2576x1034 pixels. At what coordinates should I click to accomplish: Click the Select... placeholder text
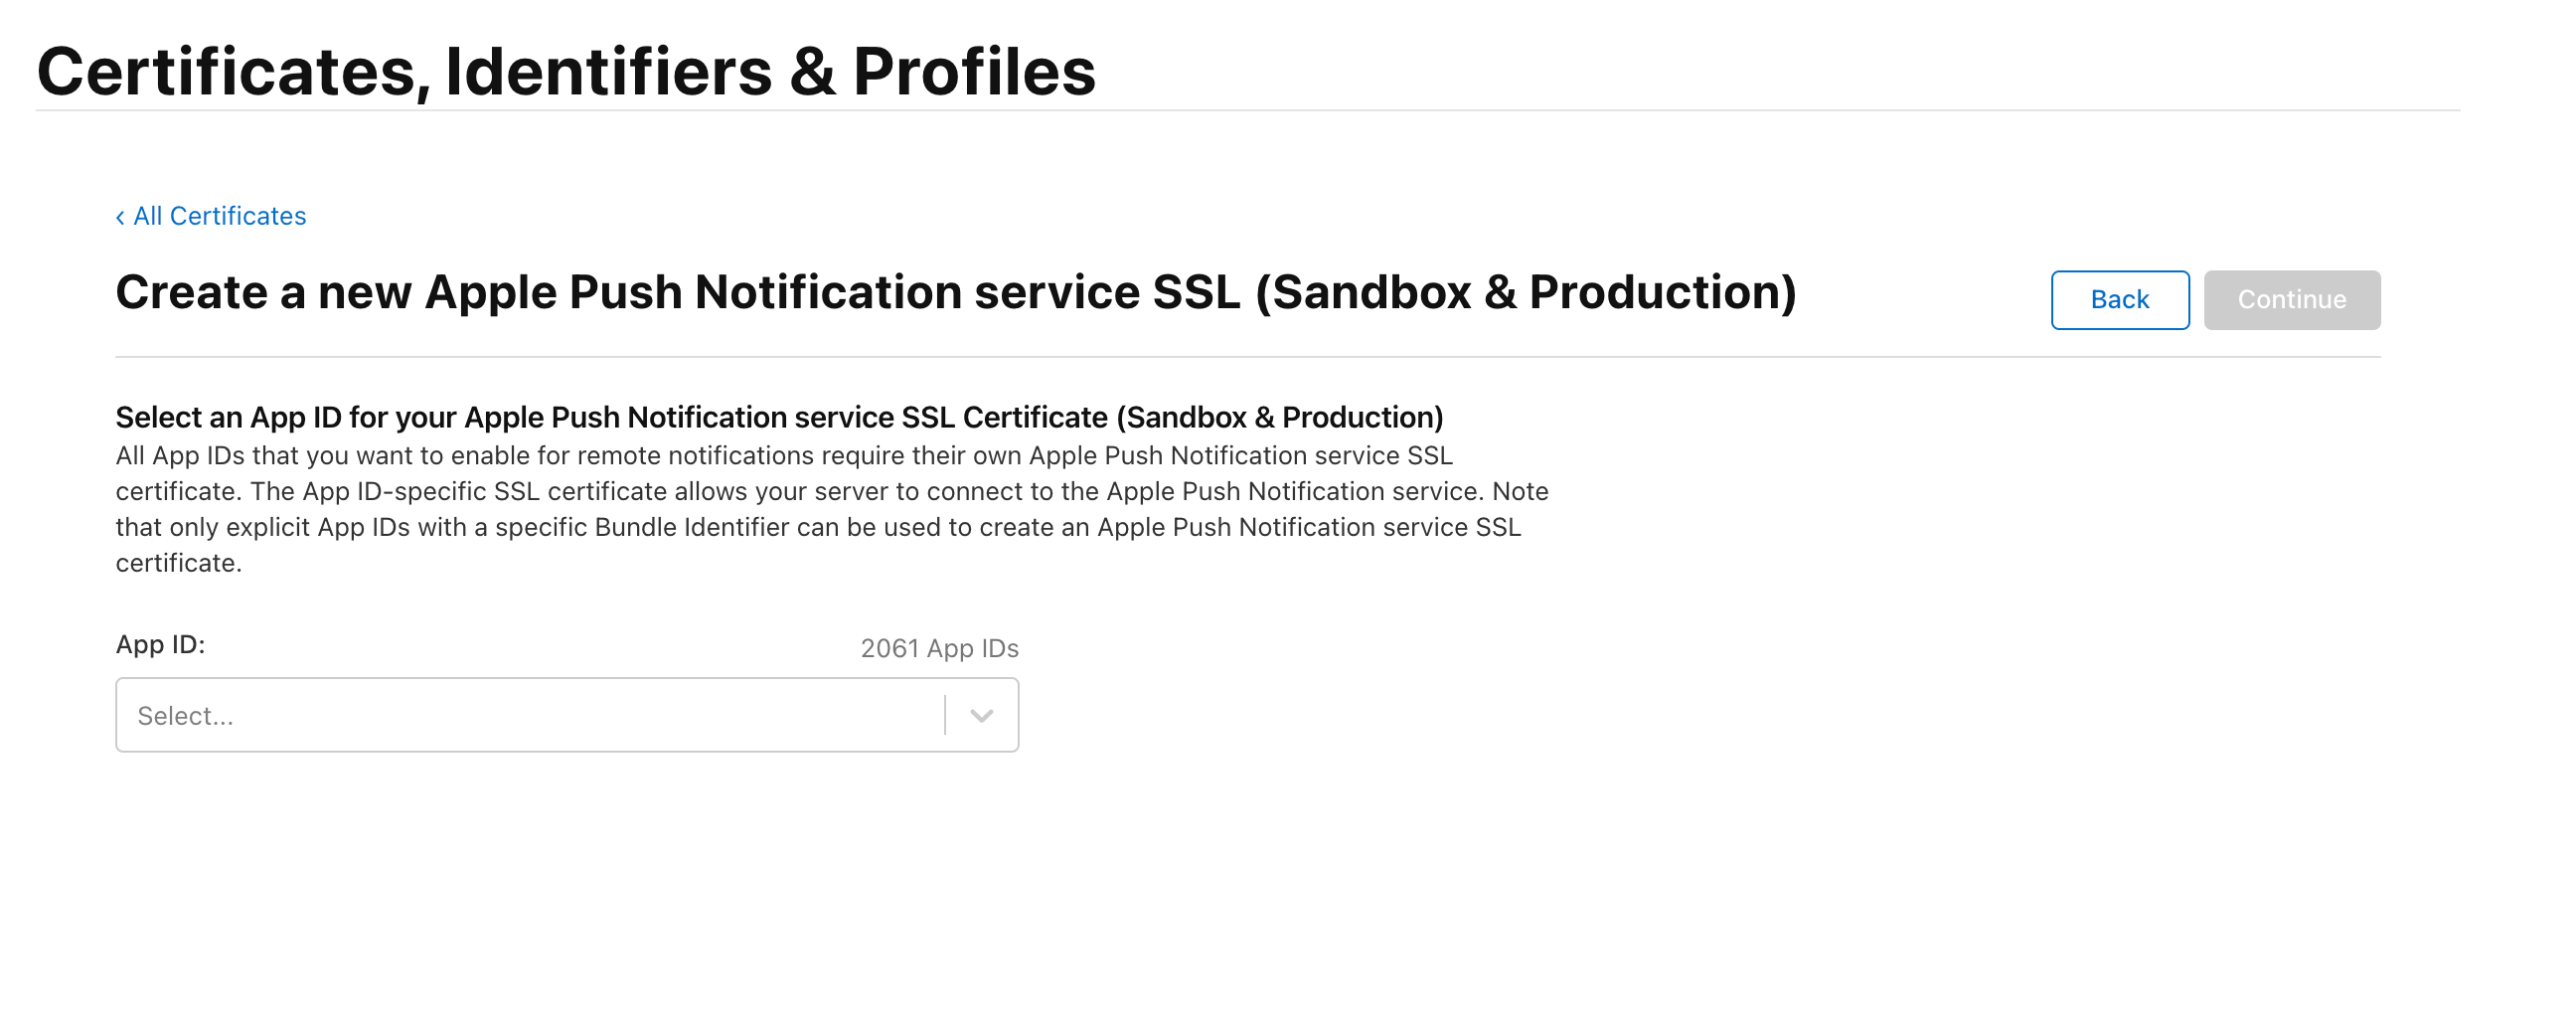pyautogui.click(x=185, y=716)
